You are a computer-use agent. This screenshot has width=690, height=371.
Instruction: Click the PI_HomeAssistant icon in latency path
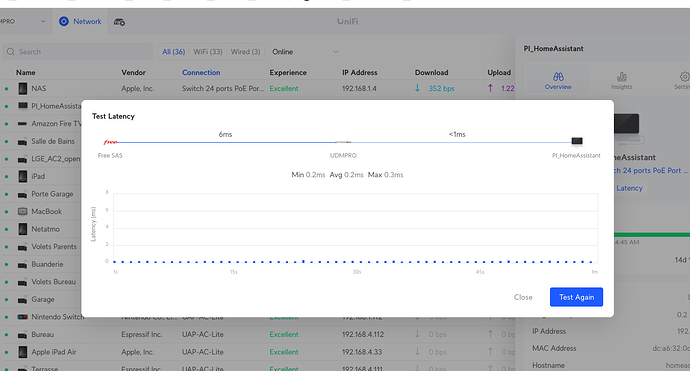pos(577,141)
